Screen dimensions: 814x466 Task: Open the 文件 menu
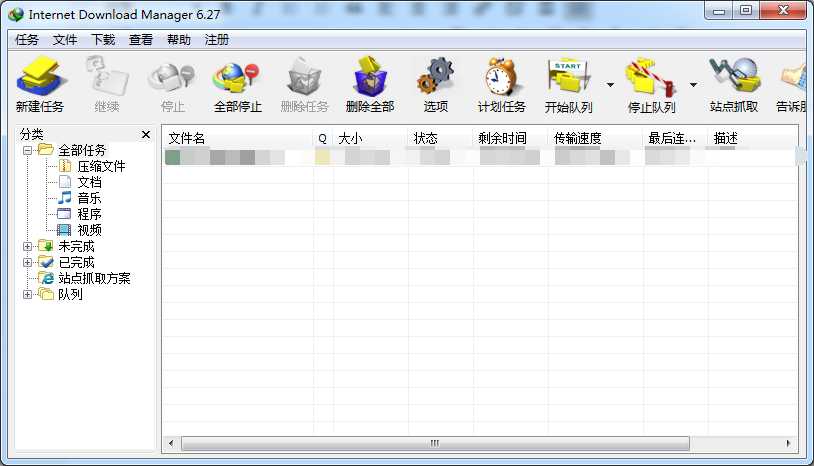click(x=65, y=40)
